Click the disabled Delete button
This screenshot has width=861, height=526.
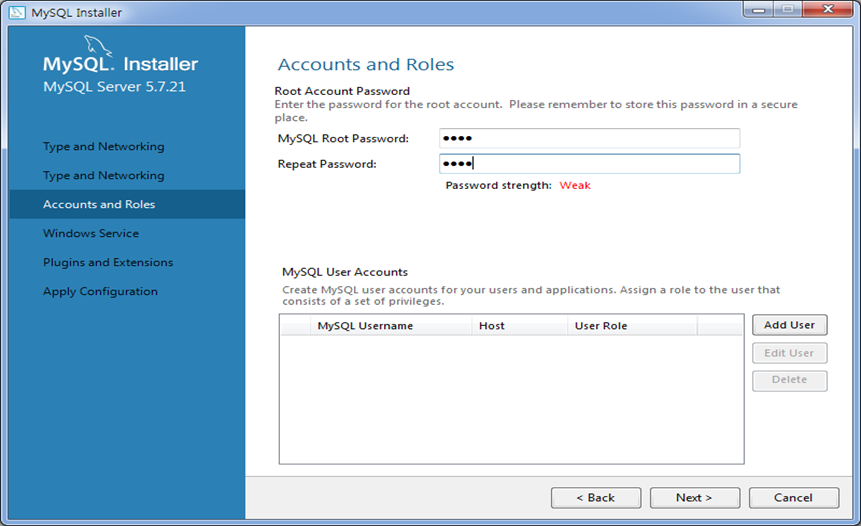click(x=789, y=380)
